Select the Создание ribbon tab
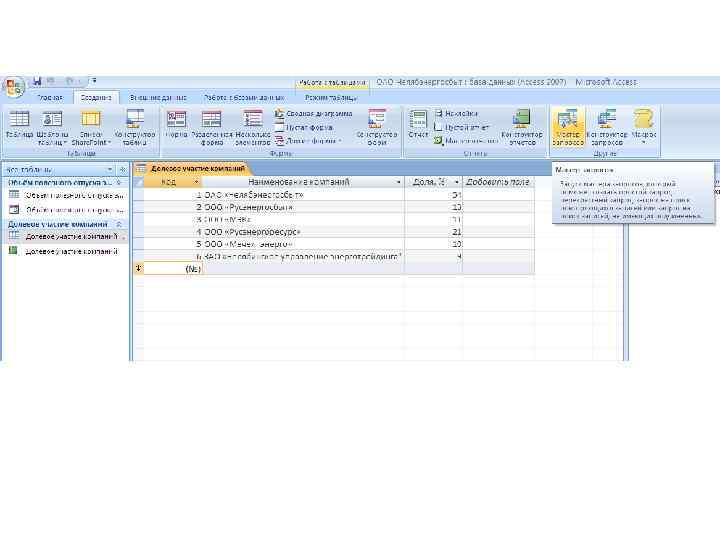Screen dimensions: 720x540 (96, 98)
